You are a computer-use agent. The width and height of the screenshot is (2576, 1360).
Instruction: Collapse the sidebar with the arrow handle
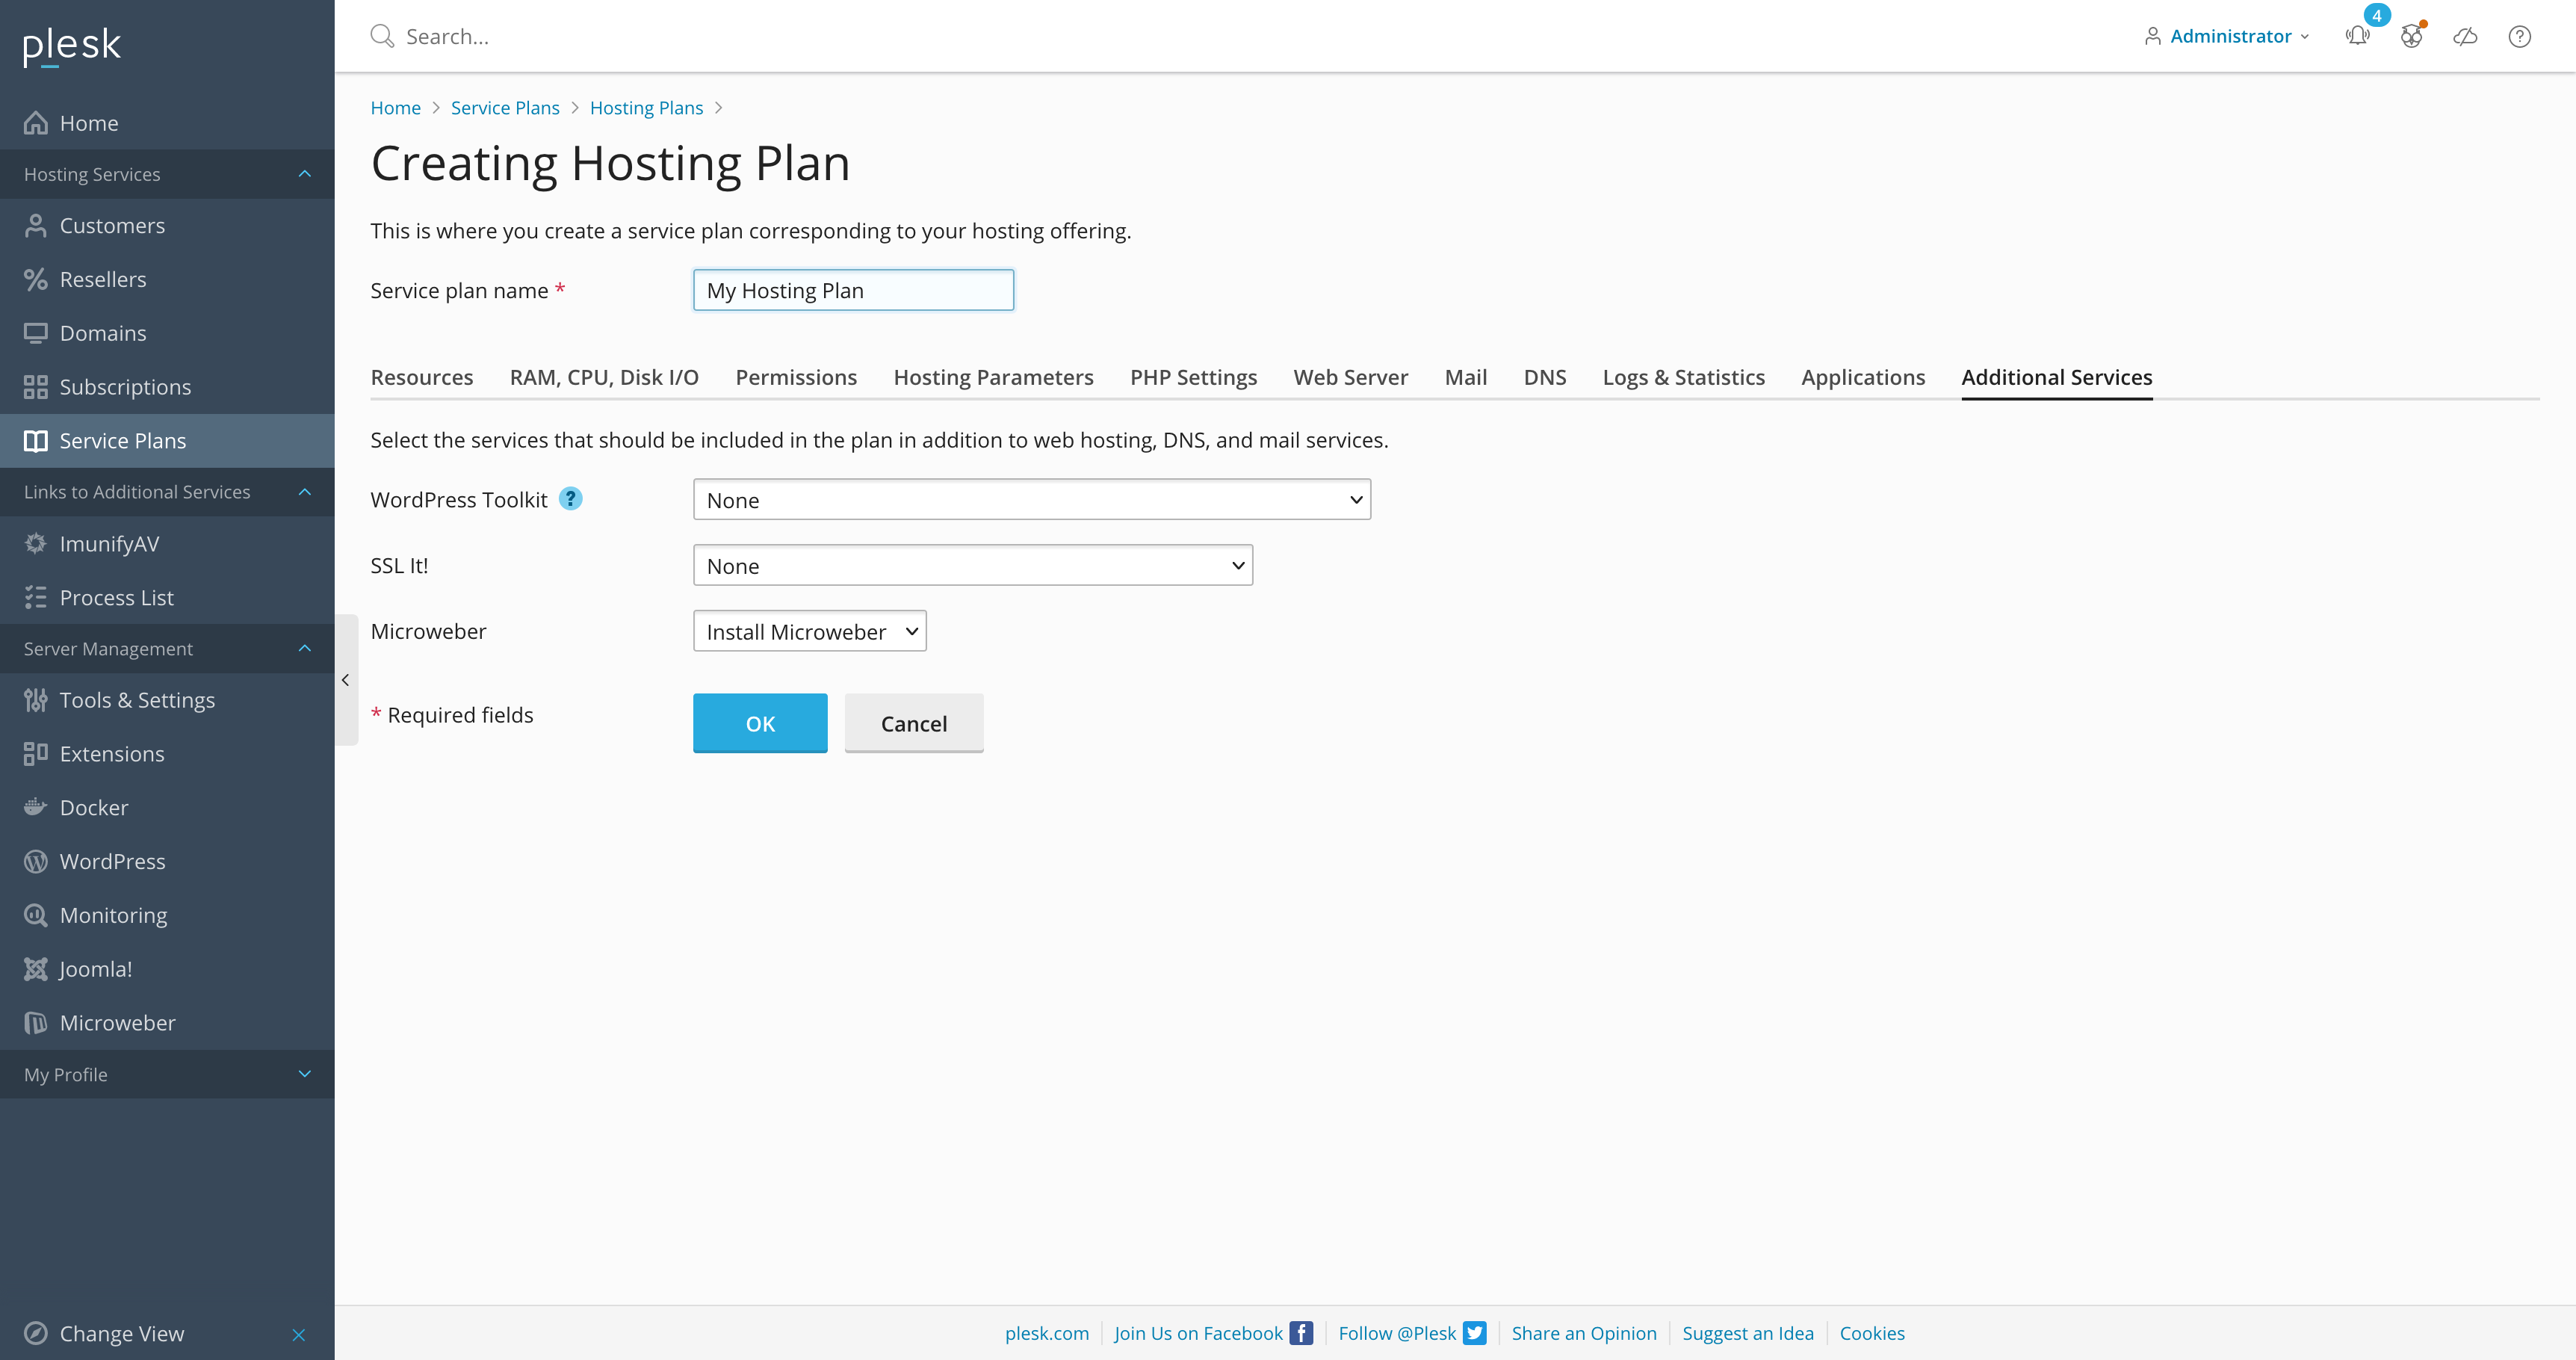[x=345, y=680]
